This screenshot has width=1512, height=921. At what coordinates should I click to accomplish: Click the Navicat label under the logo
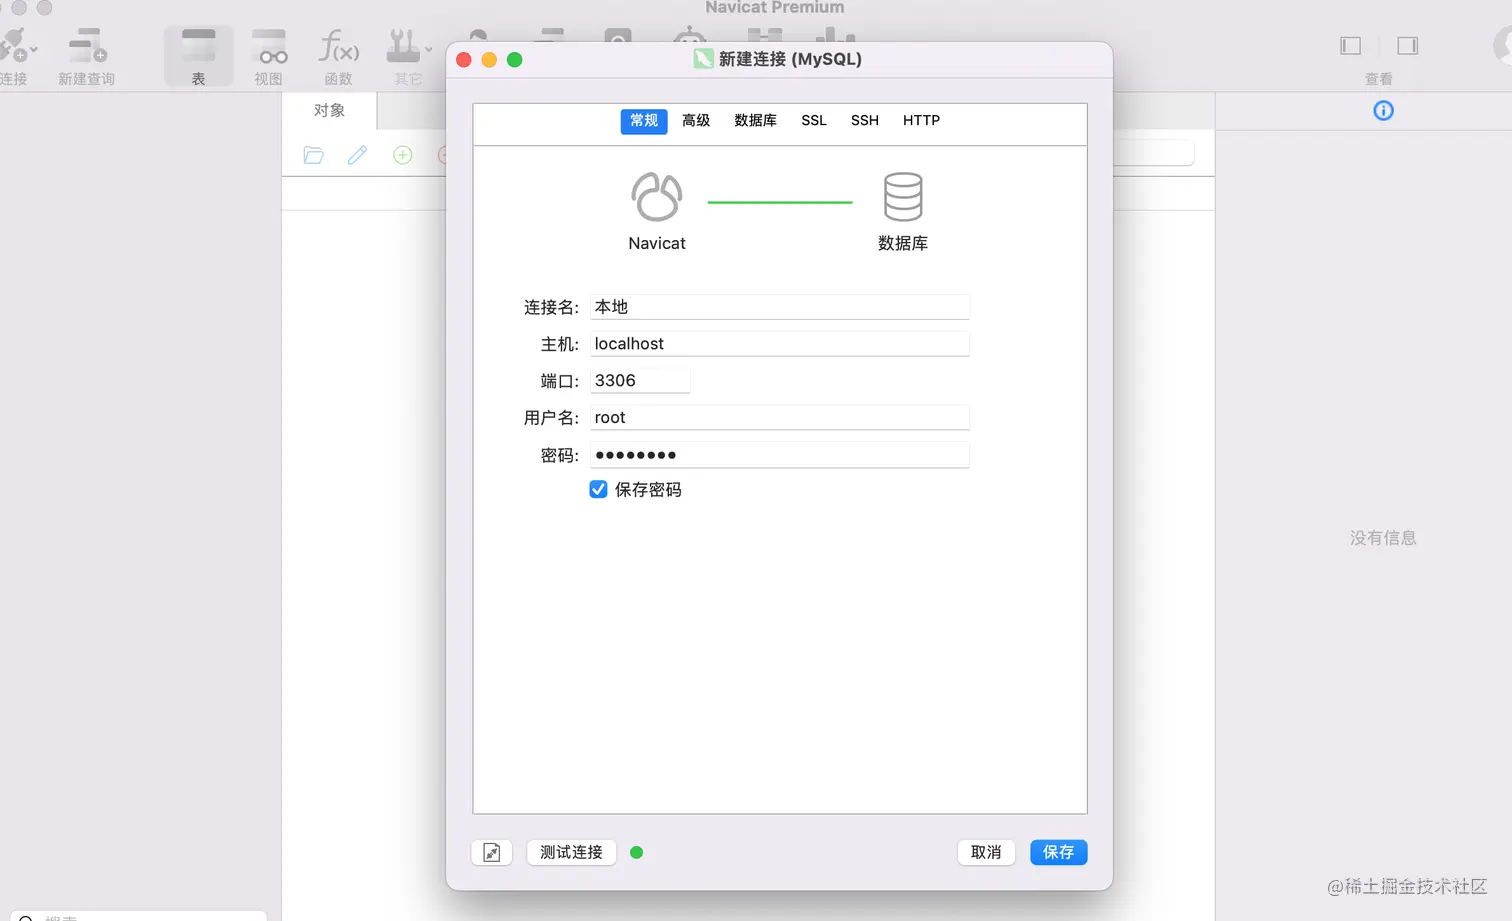pyautogui.click(x=657, y=244)
